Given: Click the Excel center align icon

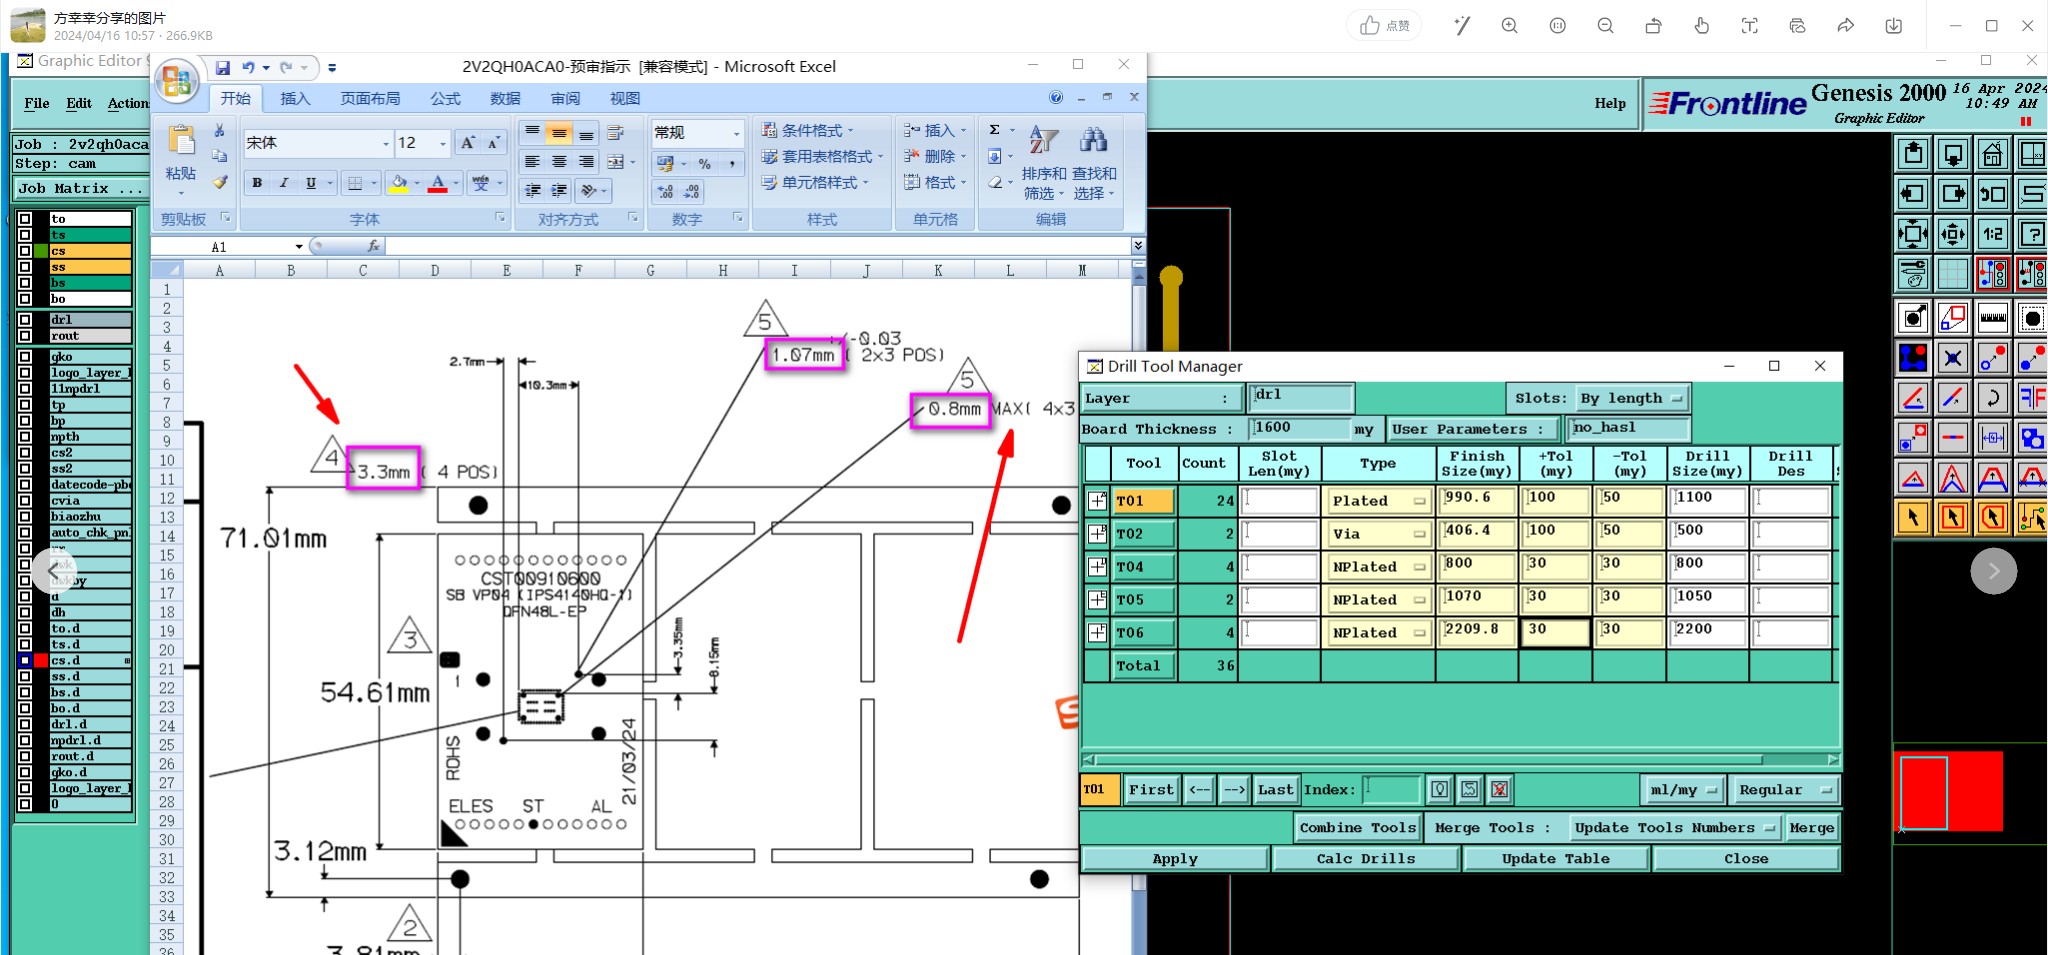Looking at the screenshot, I should [559, 162].
